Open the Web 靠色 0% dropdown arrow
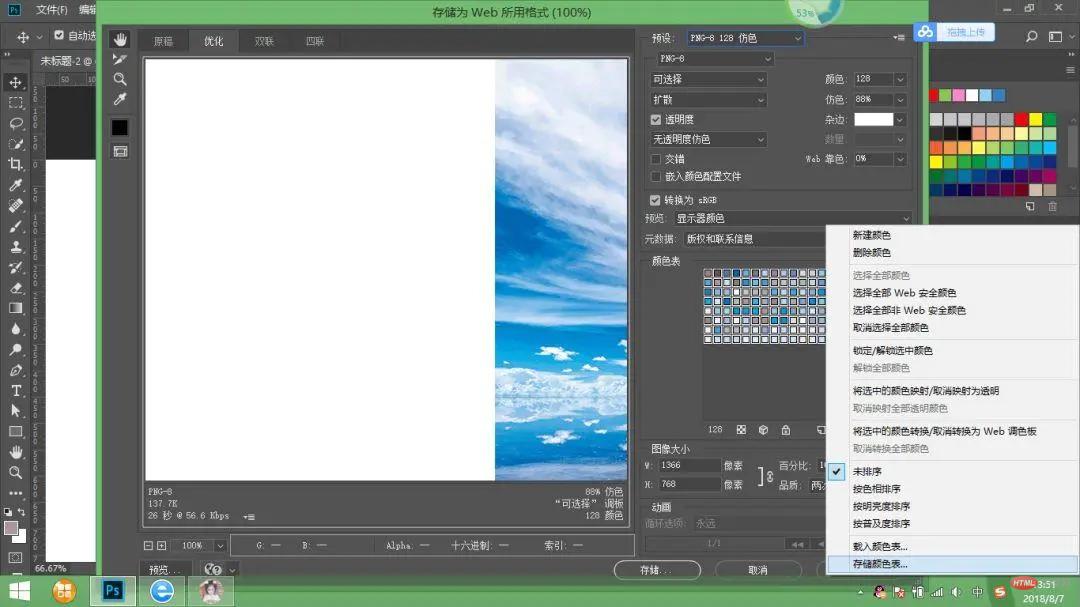The image size is (1080, 607). (x=900, y=158)
